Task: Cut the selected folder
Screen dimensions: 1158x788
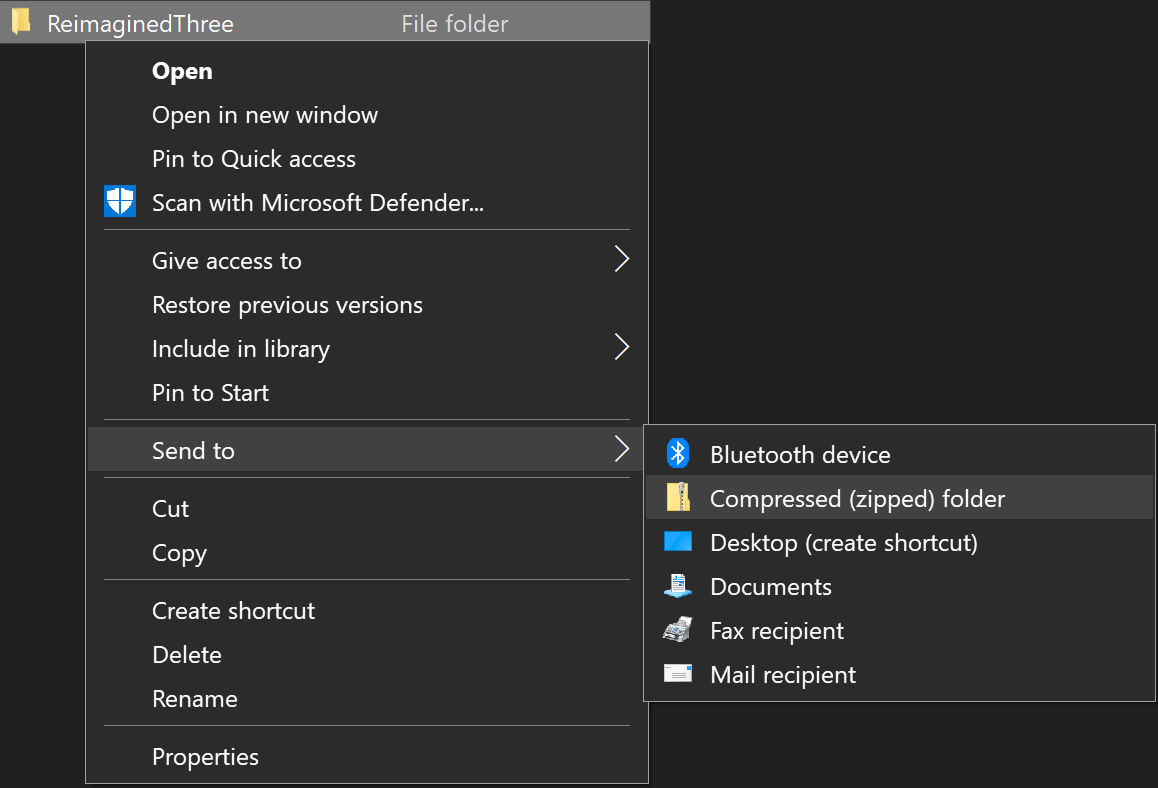Action: point(170,509)
